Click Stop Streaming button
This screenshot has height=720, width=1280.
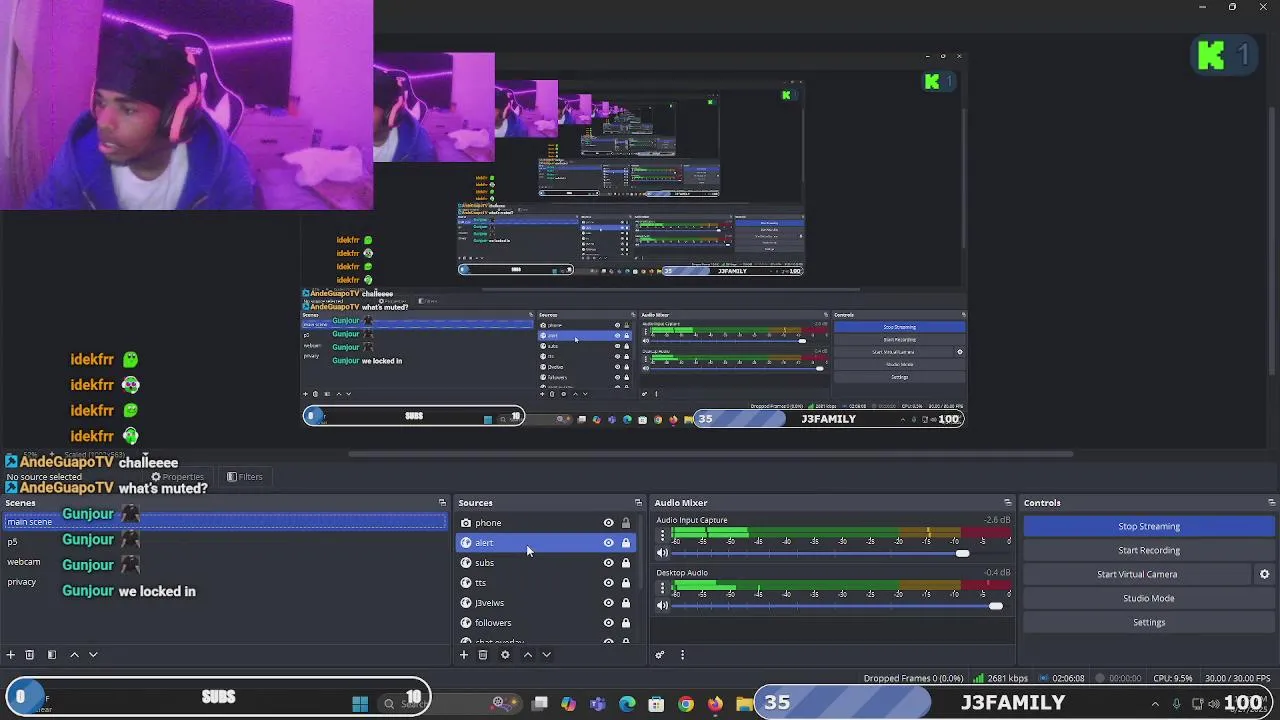1149,526
